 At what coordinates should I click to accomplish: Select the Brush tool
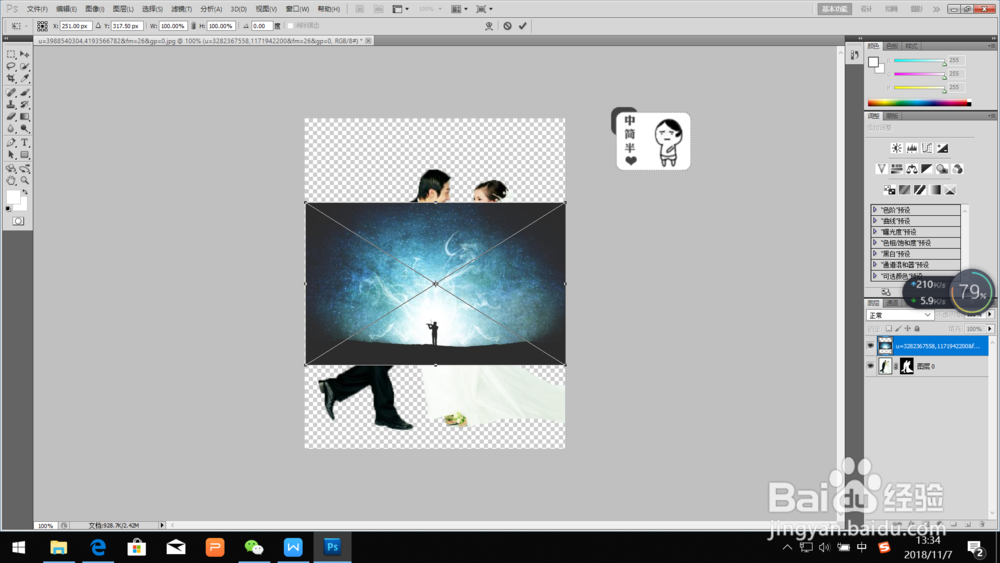point(24,92)
